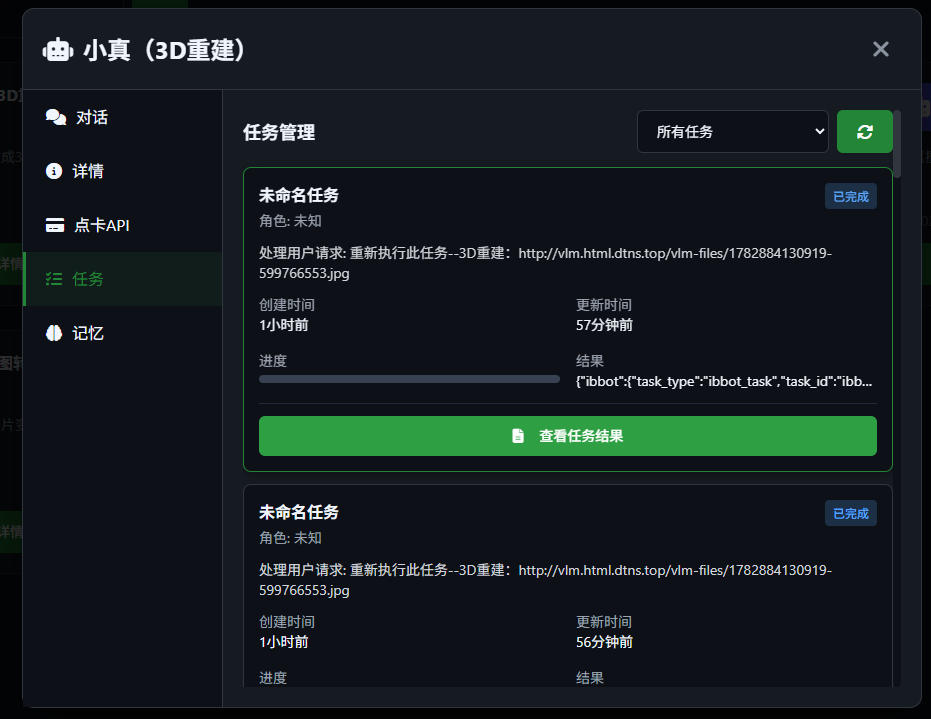Image resolution: width=931 pixels, height=719 pixels.
Task: Select the 任务 tab
Action: [122, 279]
